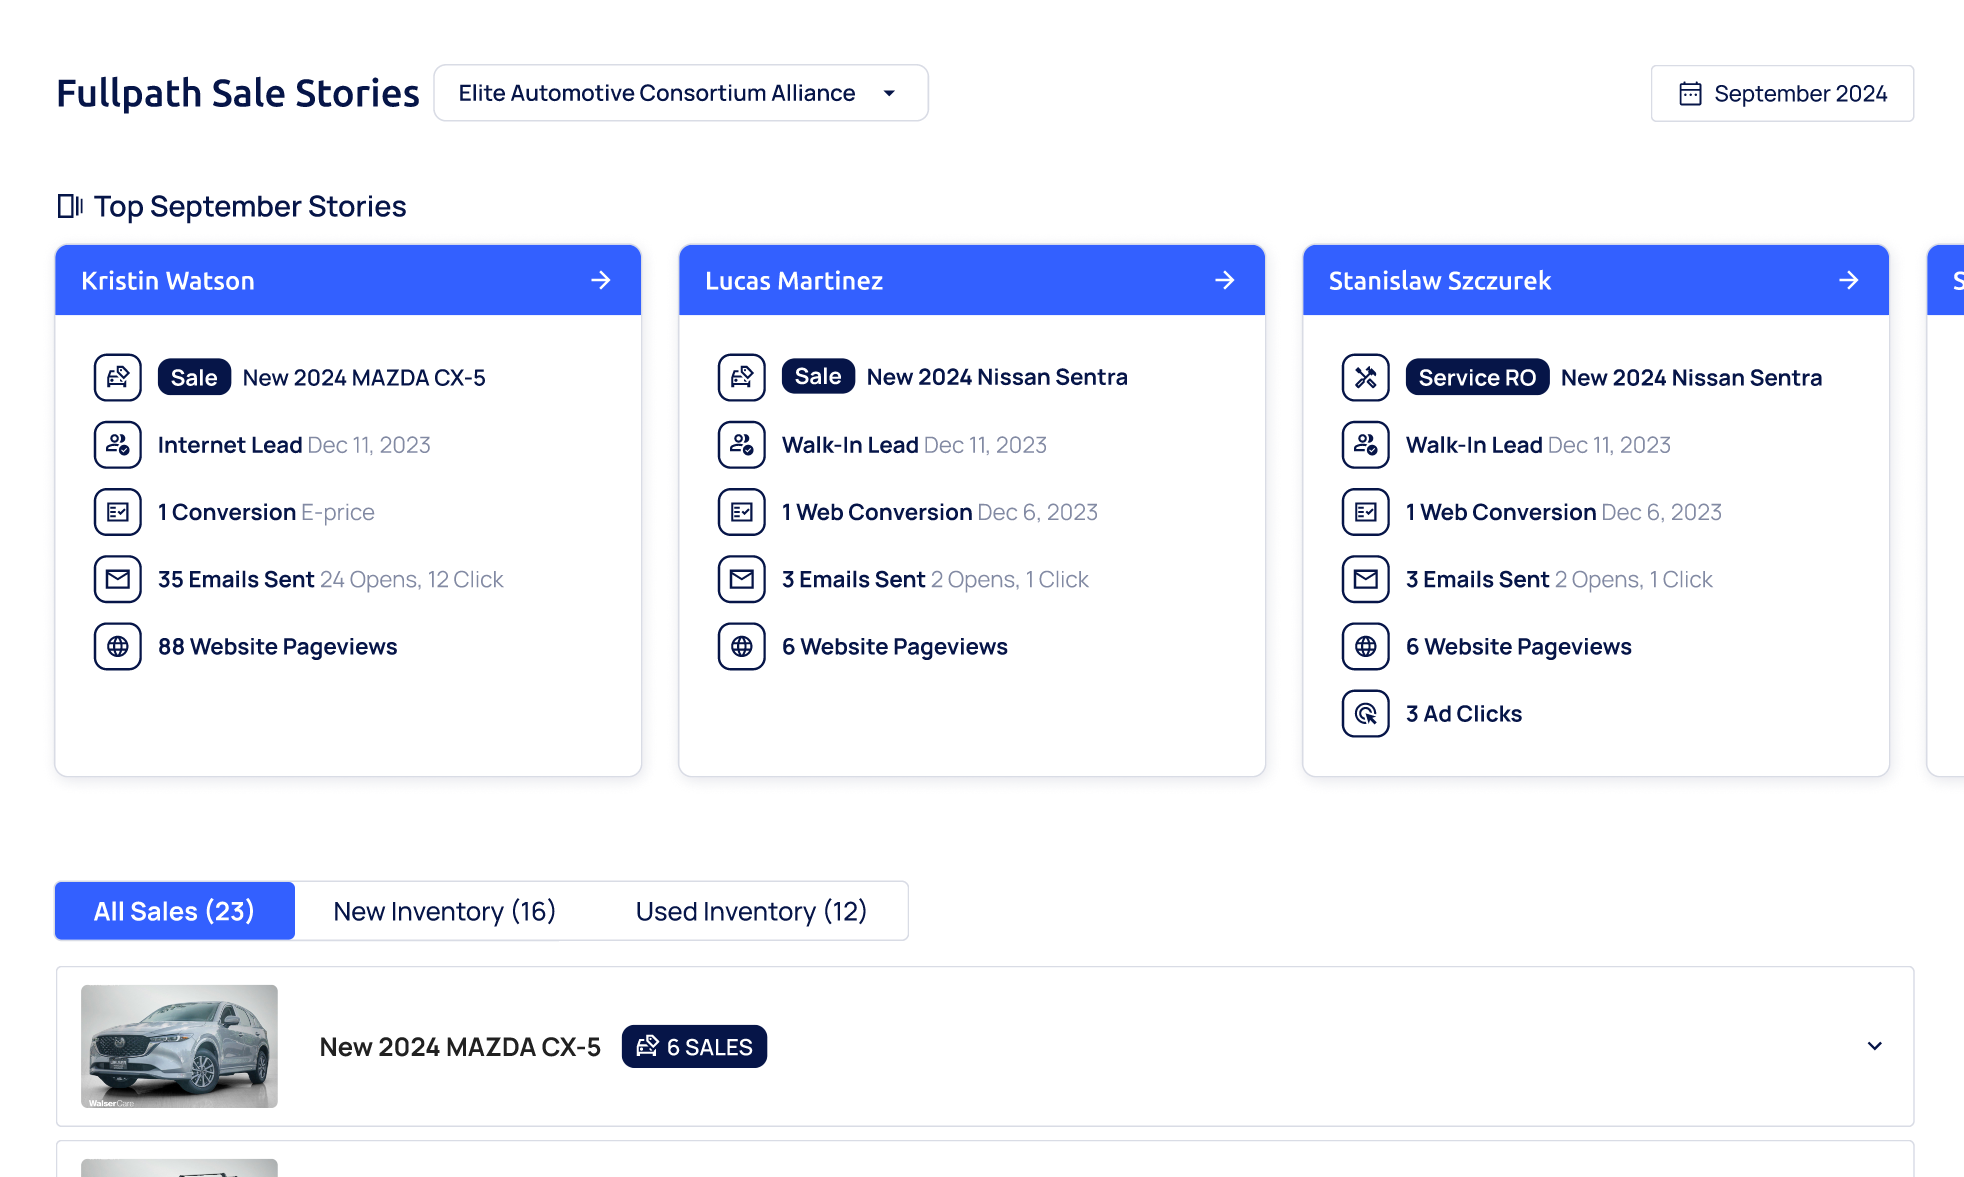Expand the New 2024 MAZDA CX-5 row

point(1874,1046)
